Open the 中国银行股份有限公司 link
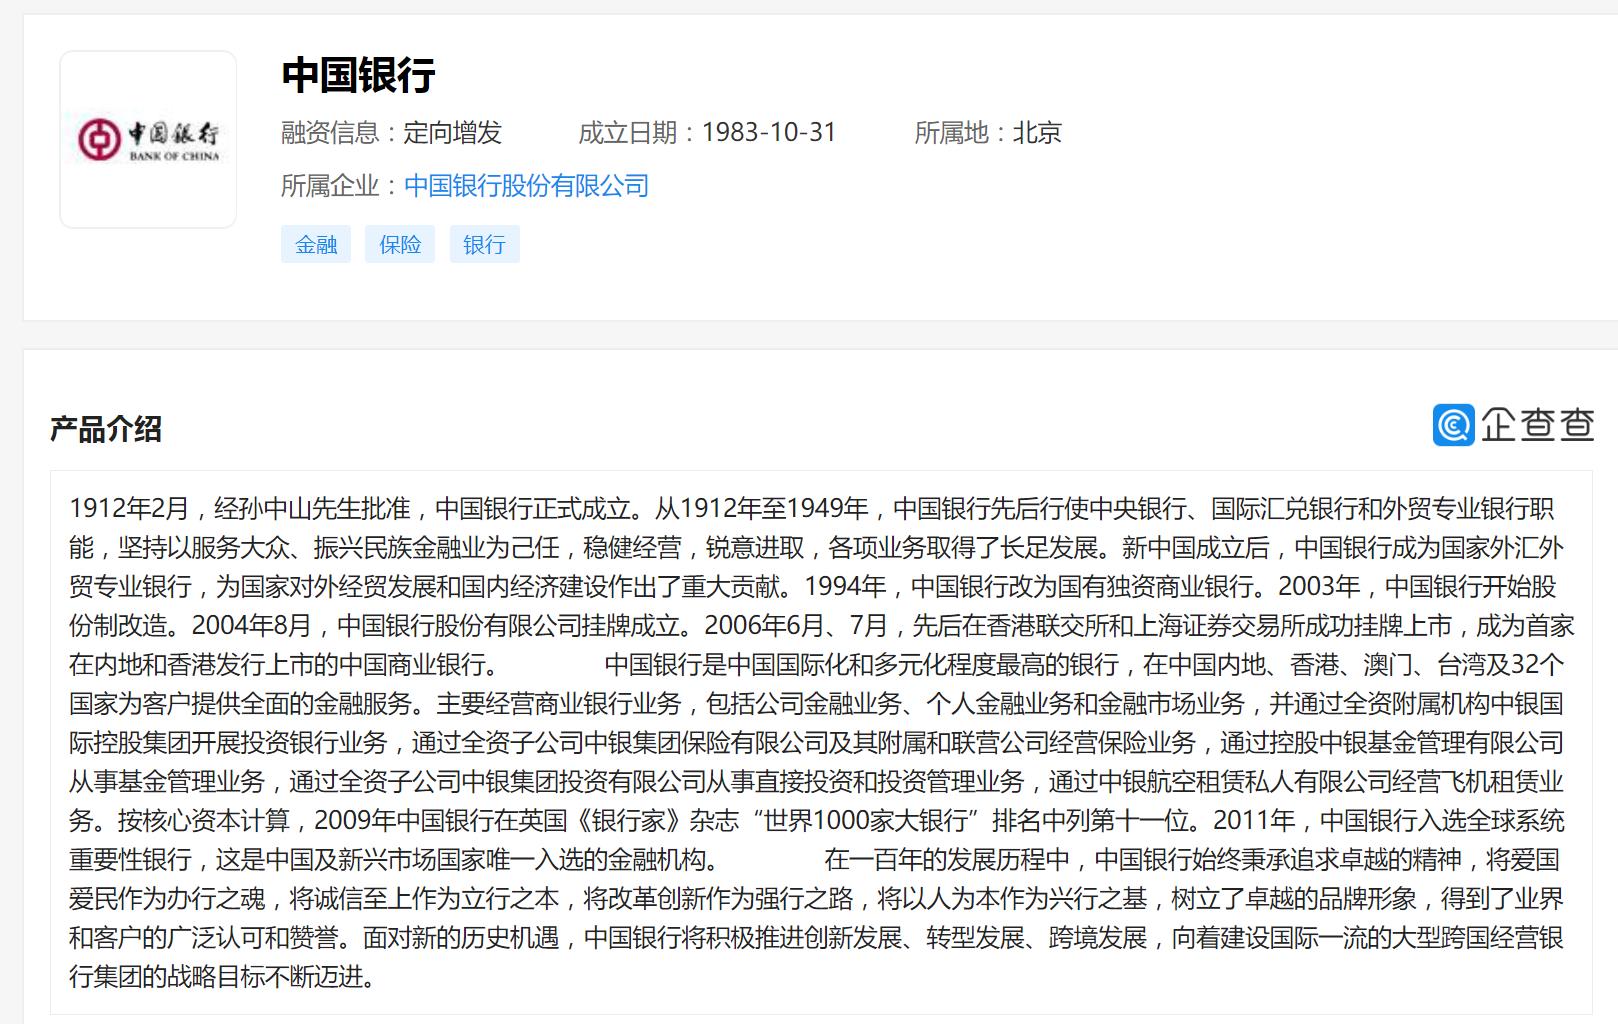Viewport: 1618px width, 1024px height. [525, 185]
